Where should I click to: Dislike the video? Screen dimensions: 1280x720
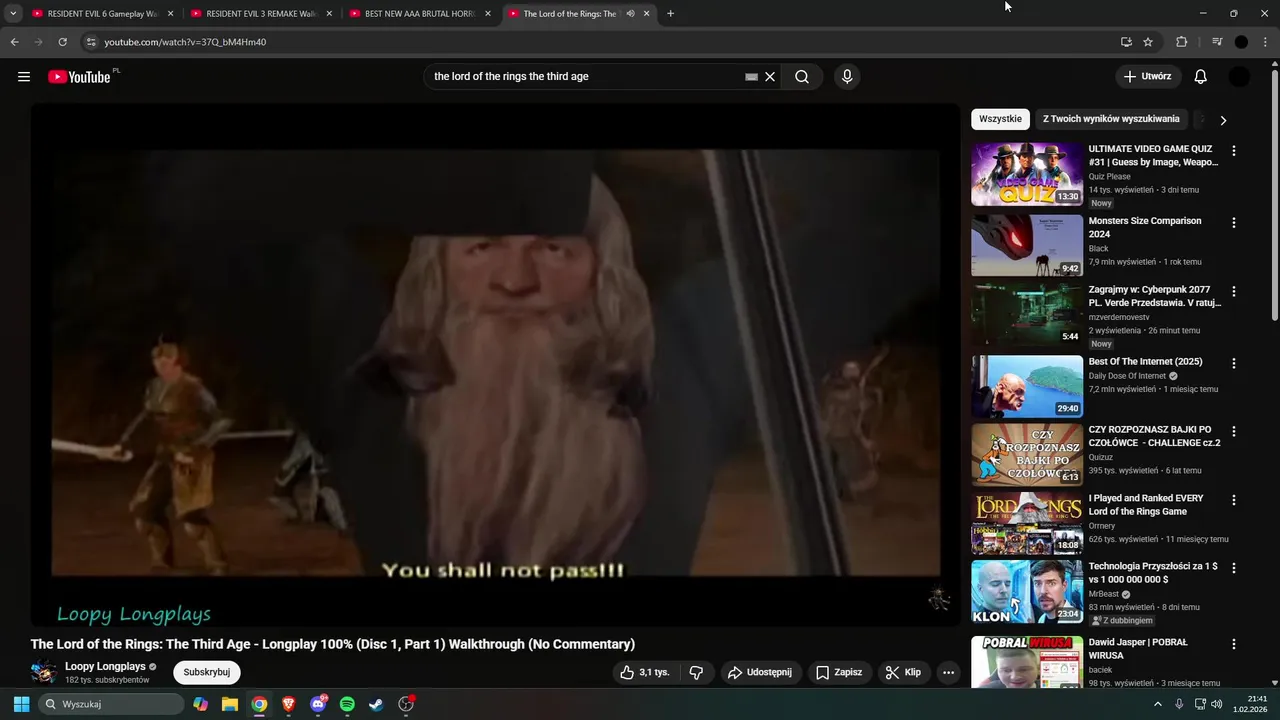(697, 673)
